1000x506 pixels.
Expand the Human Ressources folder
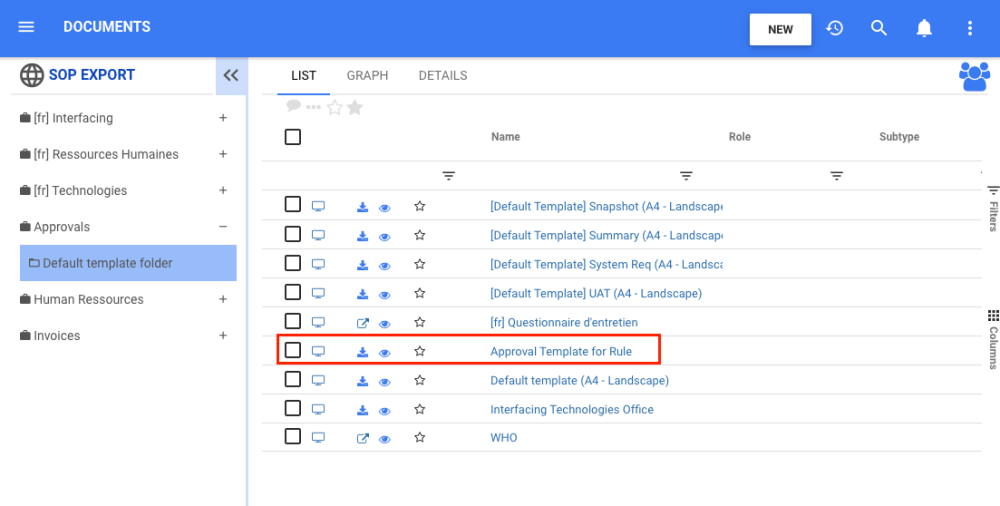coord(223,299)
